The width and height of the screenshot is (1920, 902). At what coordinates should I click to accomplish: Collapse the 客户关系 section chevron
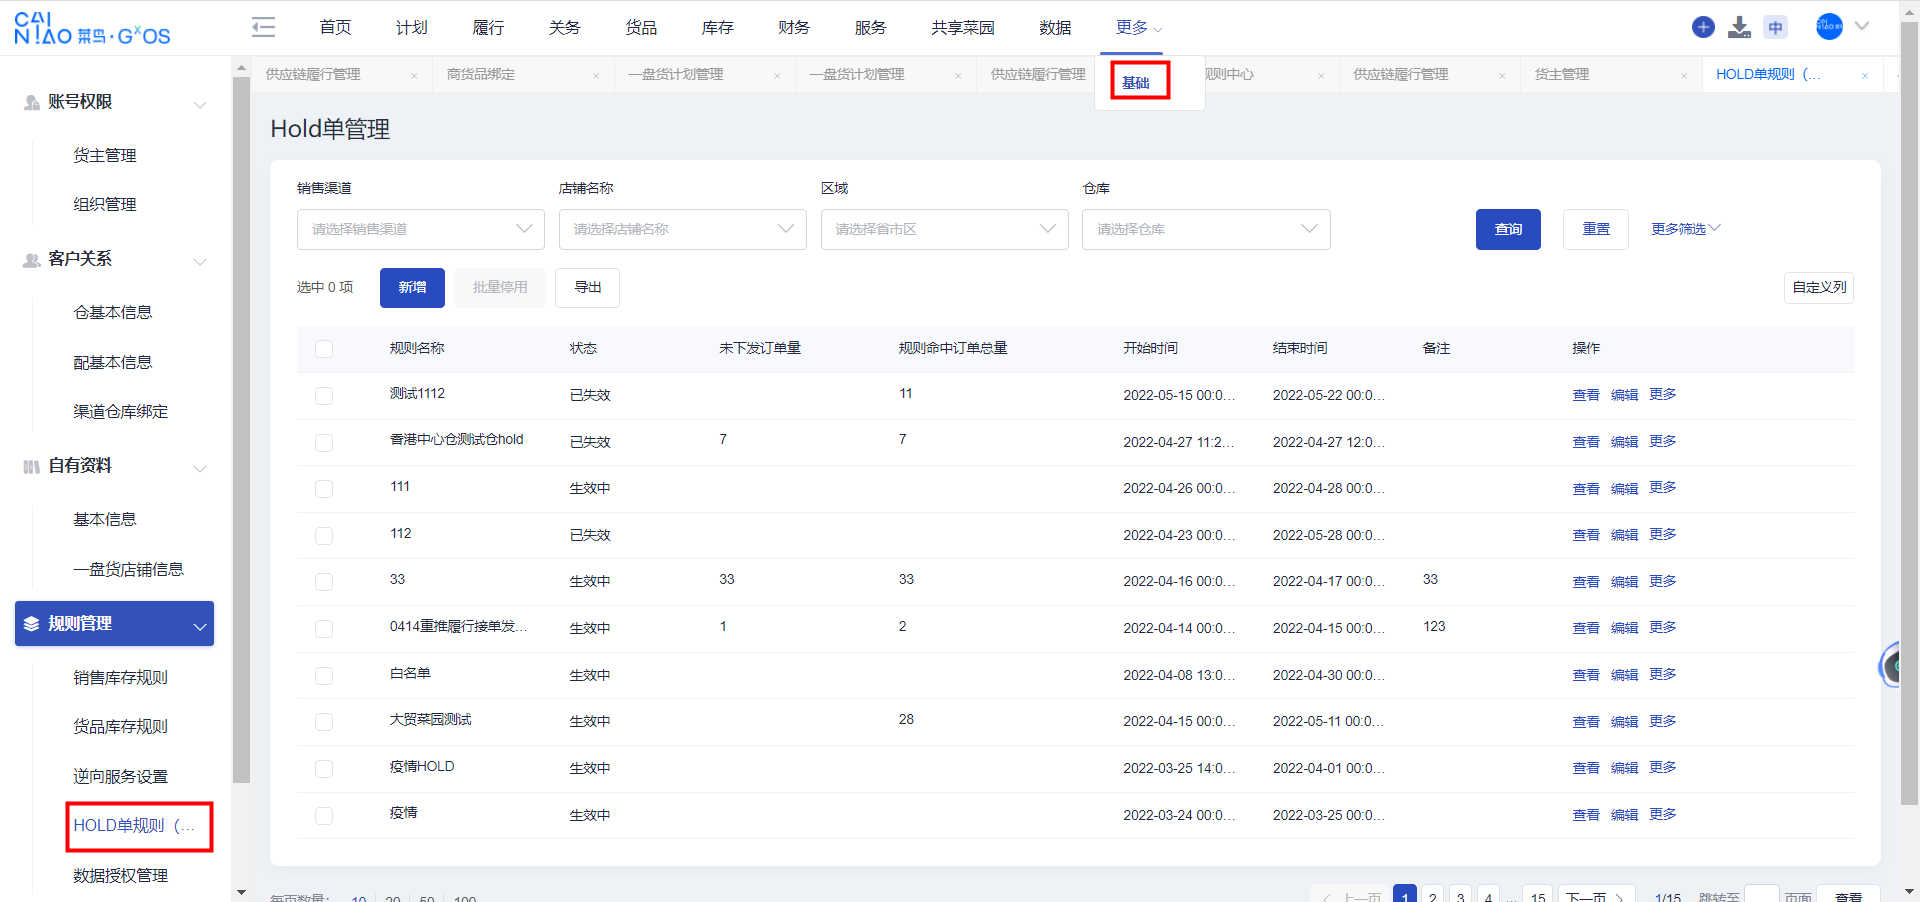click(200, 261)
